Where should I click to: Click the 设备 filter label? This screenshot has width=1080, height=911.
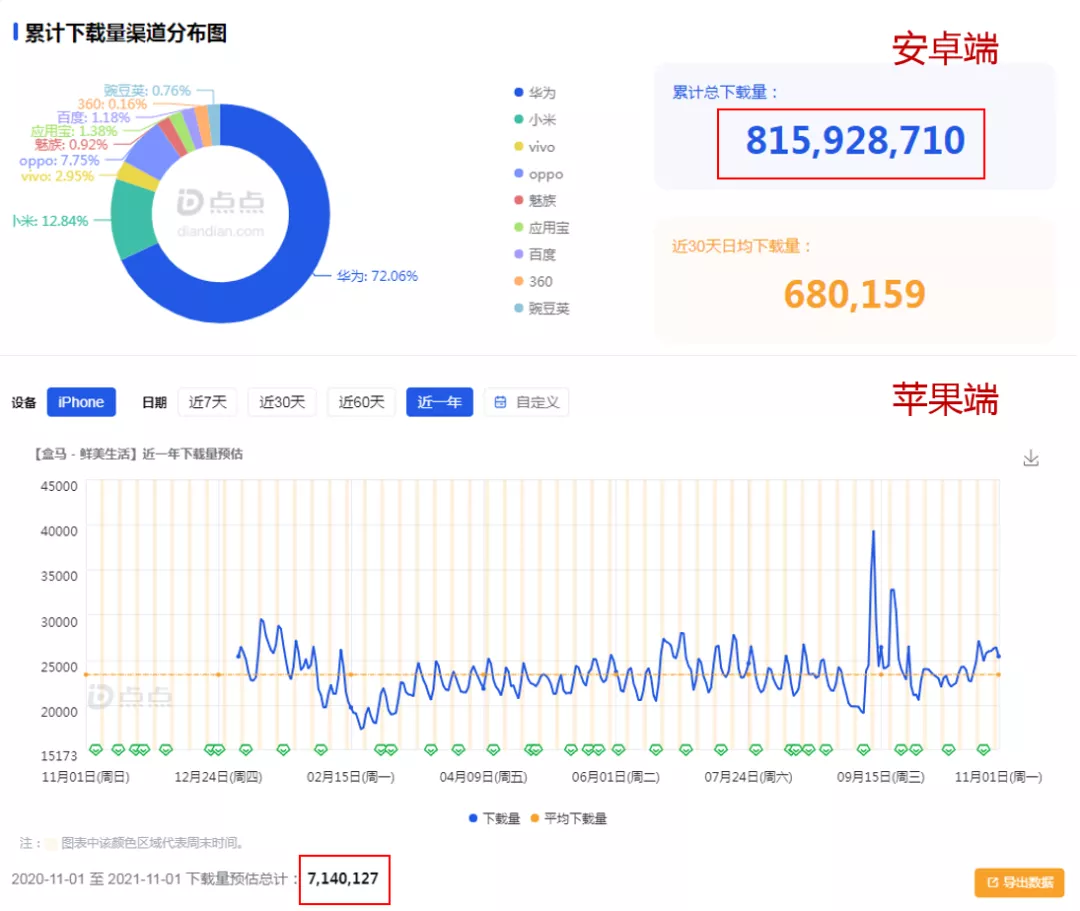point(24,402)
